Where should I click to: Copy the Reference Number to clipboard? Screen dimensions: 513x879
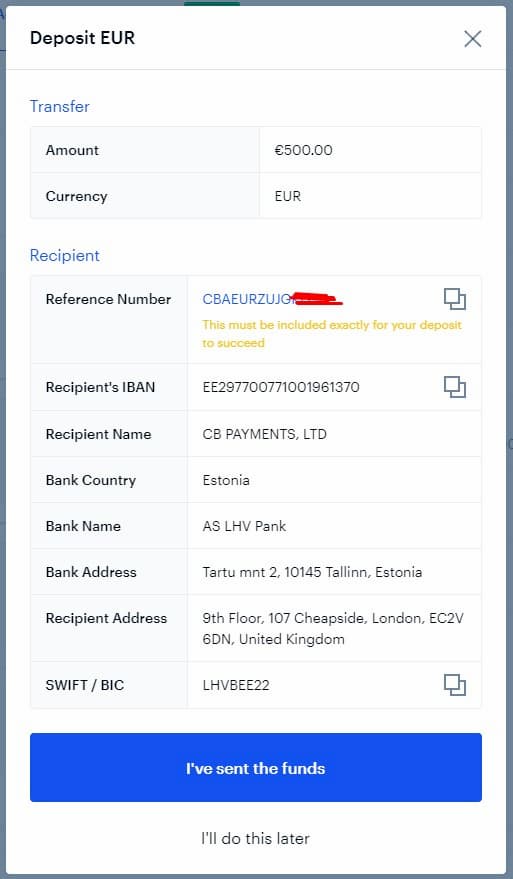click(x=455, y=299)
